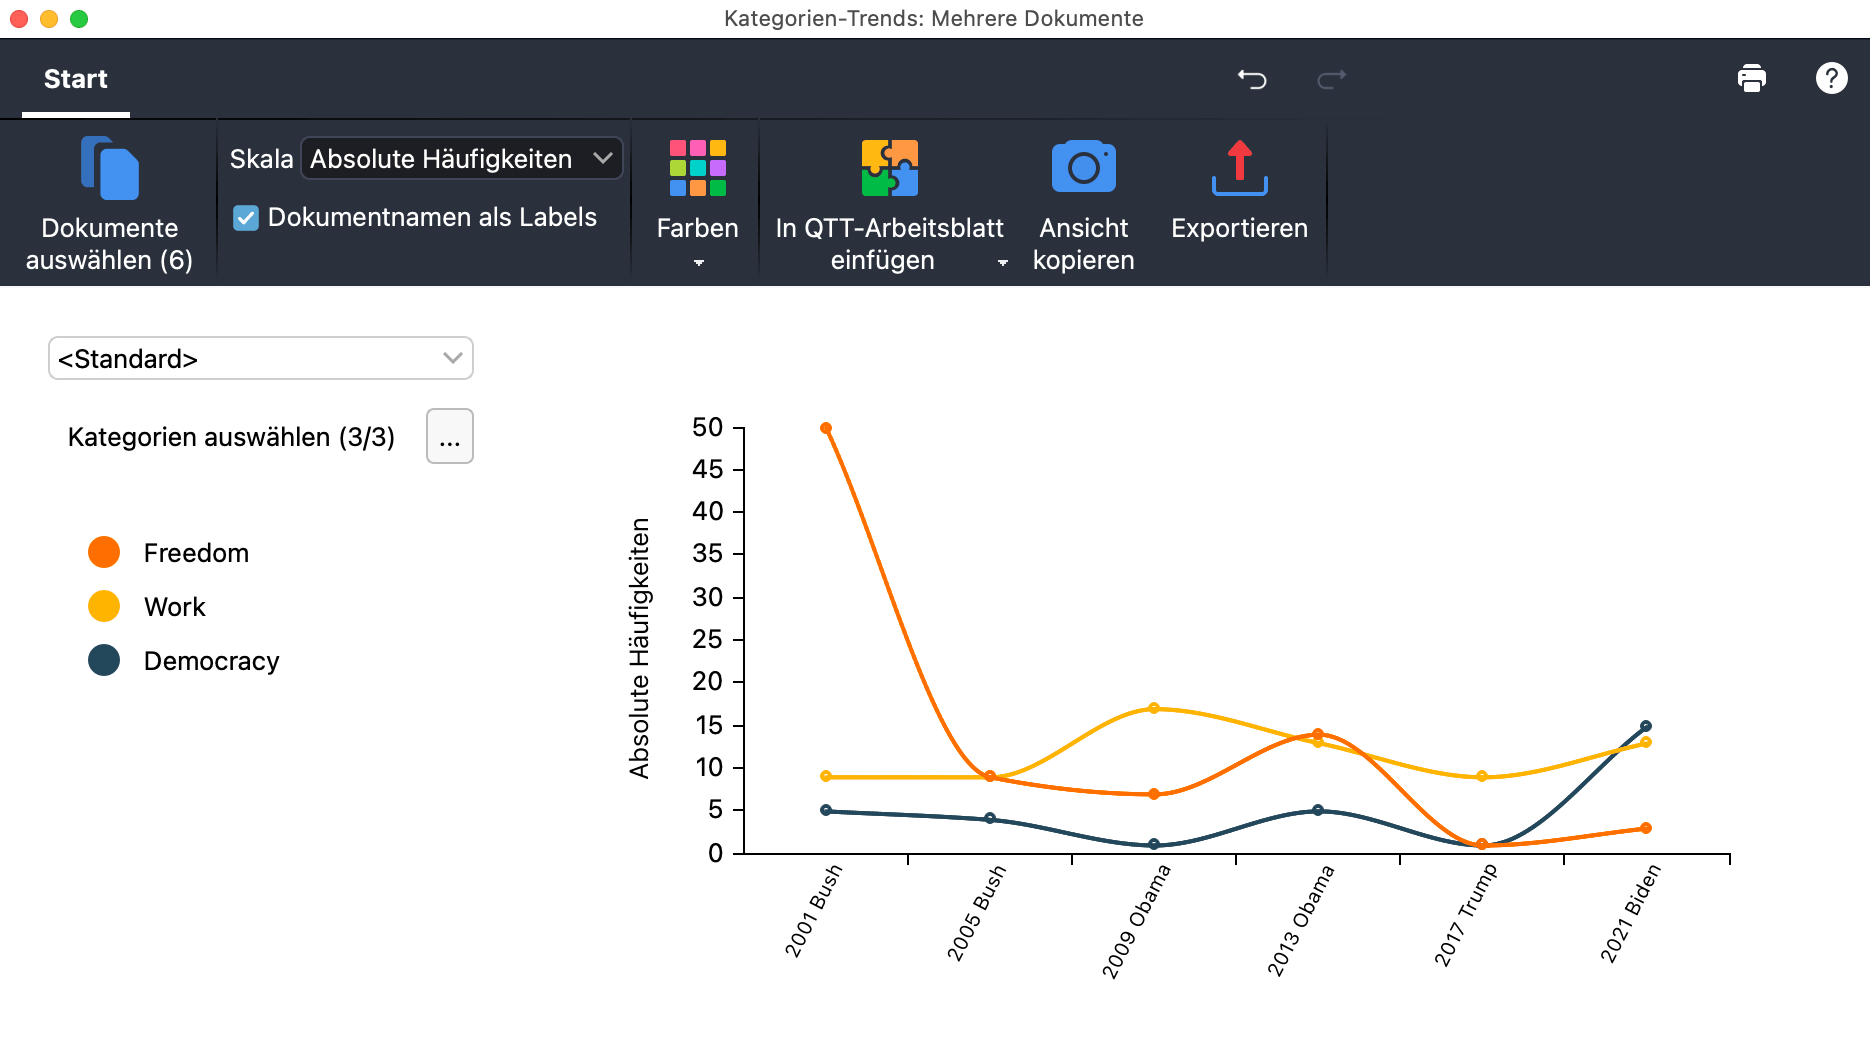Open the QTT-Arbeitsblatt einfügen dropdown arrow
The height and width of the screenshot is (1038, 1870).
pos(1002,263)
